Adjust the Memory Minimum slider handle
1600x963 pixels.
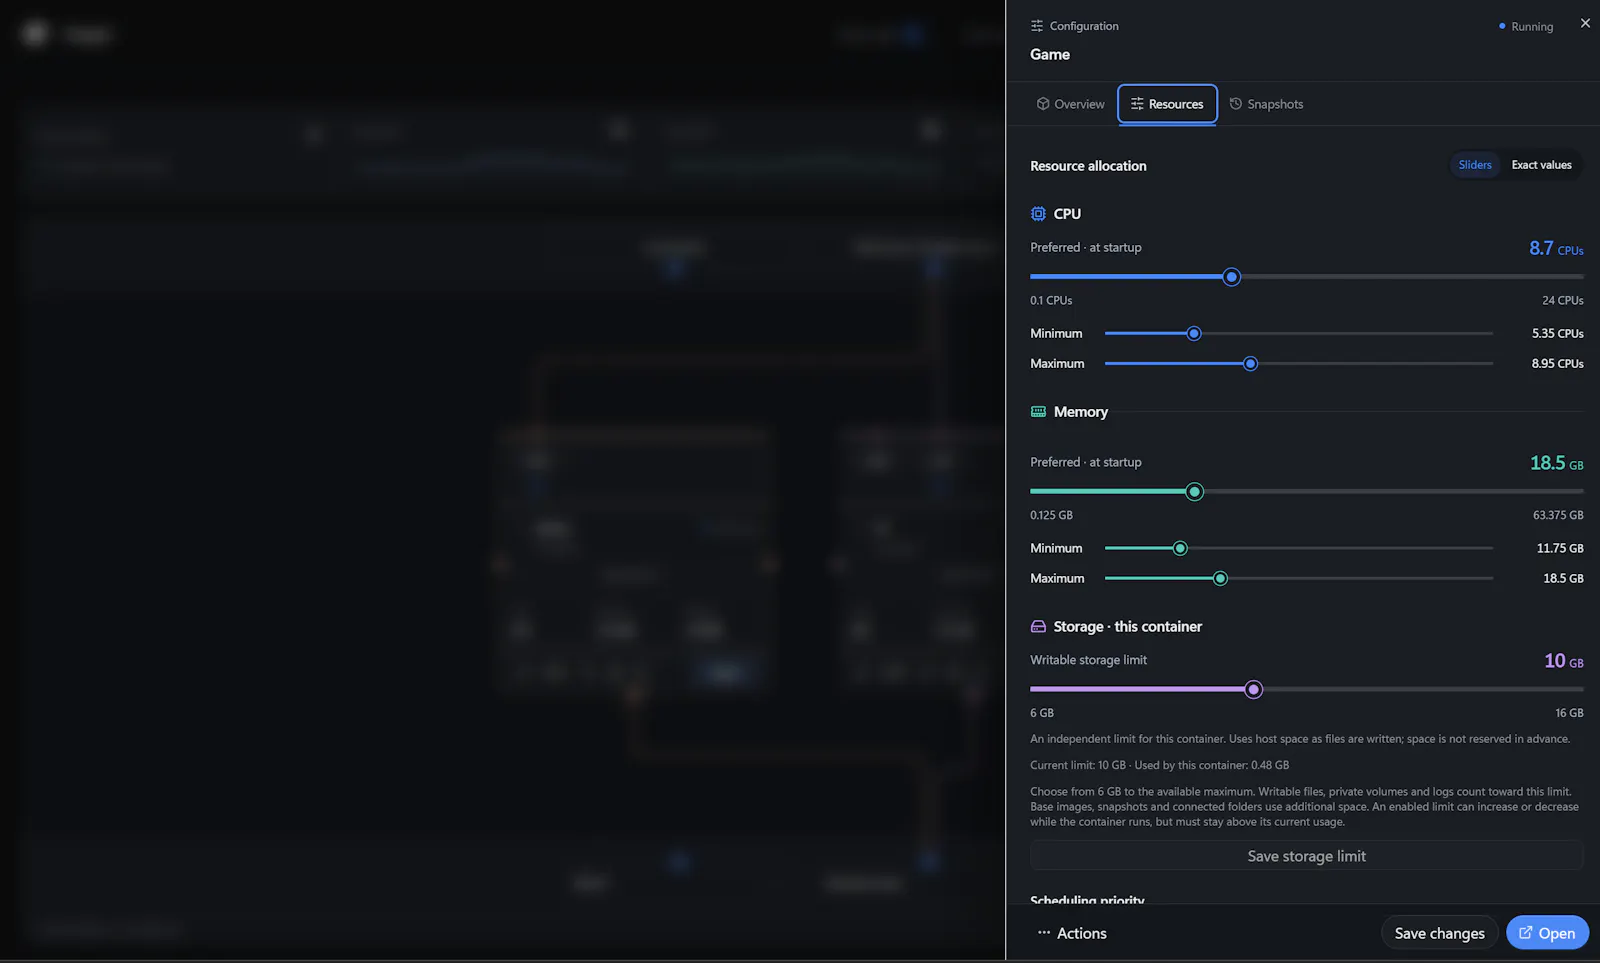(x=1180, y=549)
